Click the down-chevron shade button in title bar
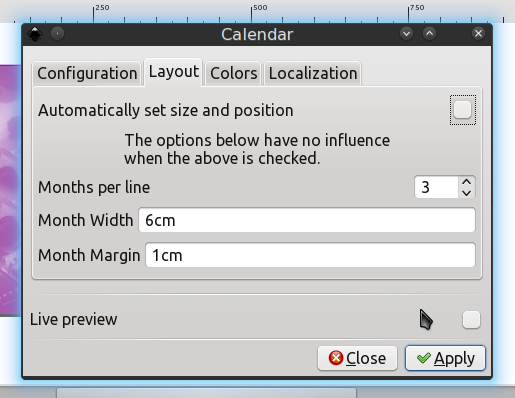Viewport: 515px width, 398px height. [x=406, y=33]
